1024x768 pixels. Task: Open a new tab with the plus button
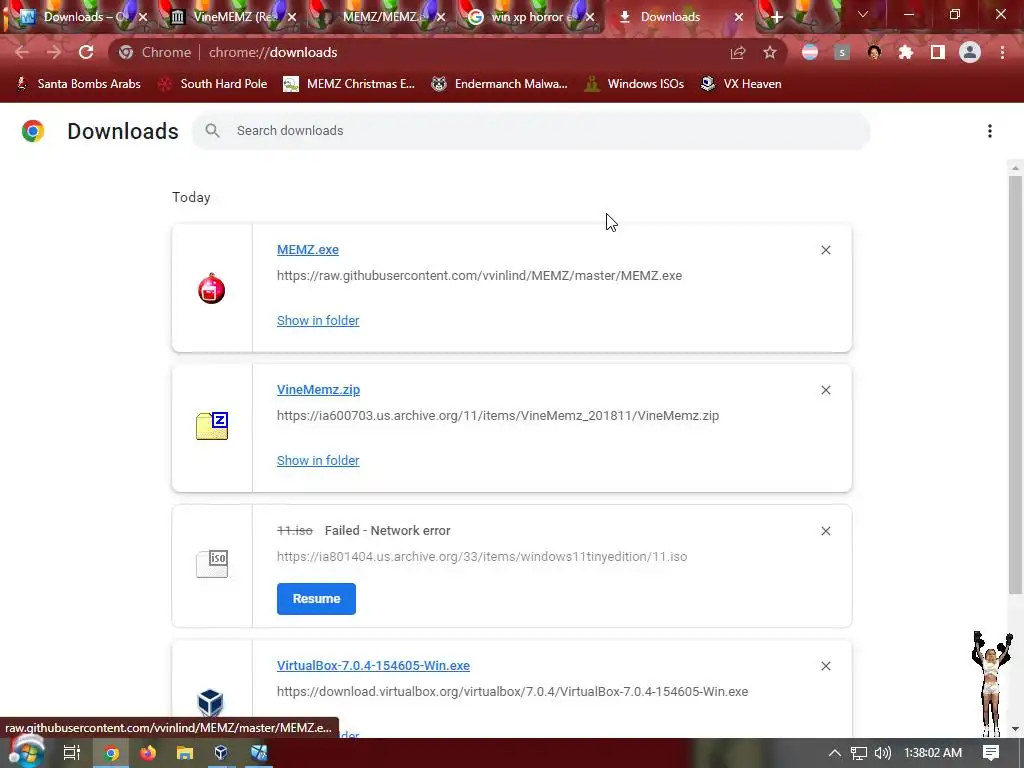776,18
